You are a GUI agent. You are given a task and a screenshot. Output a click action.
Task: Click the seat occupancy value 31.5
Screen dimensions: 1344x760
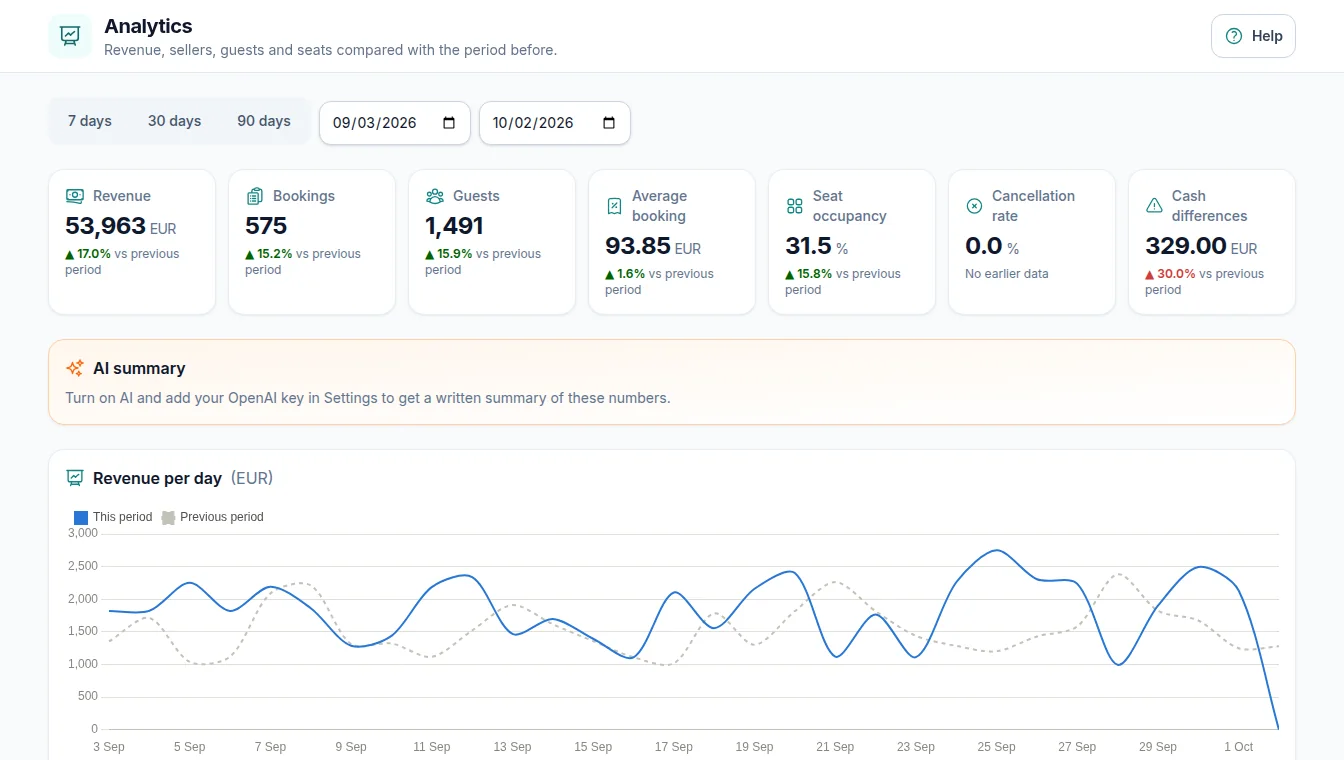pos(809,246)
